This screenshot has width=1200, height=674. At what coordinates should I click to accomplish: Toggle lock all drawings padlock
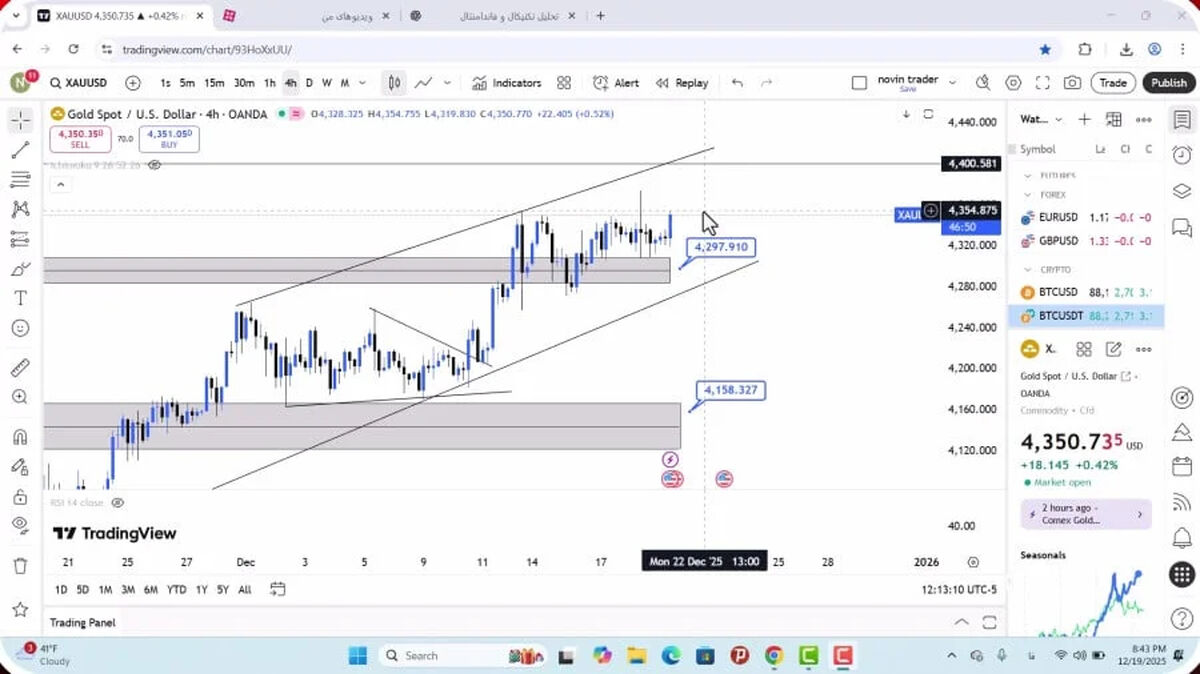[x=20, y=497]
